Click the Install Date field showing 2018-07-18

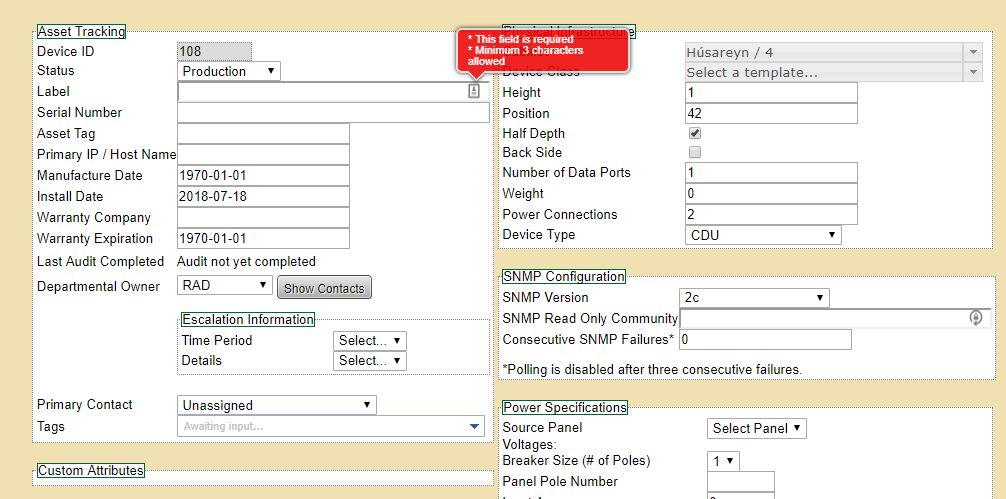click(x=263, y=196)
